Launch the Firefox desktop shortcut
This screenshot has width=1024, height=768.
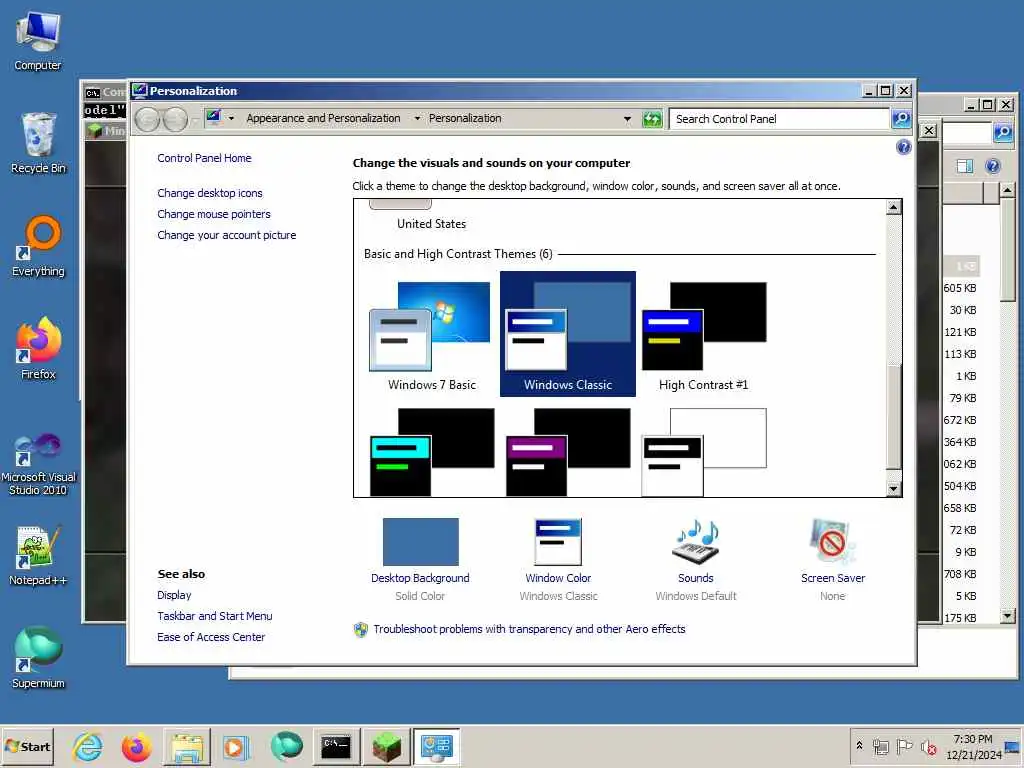[38, 349]
